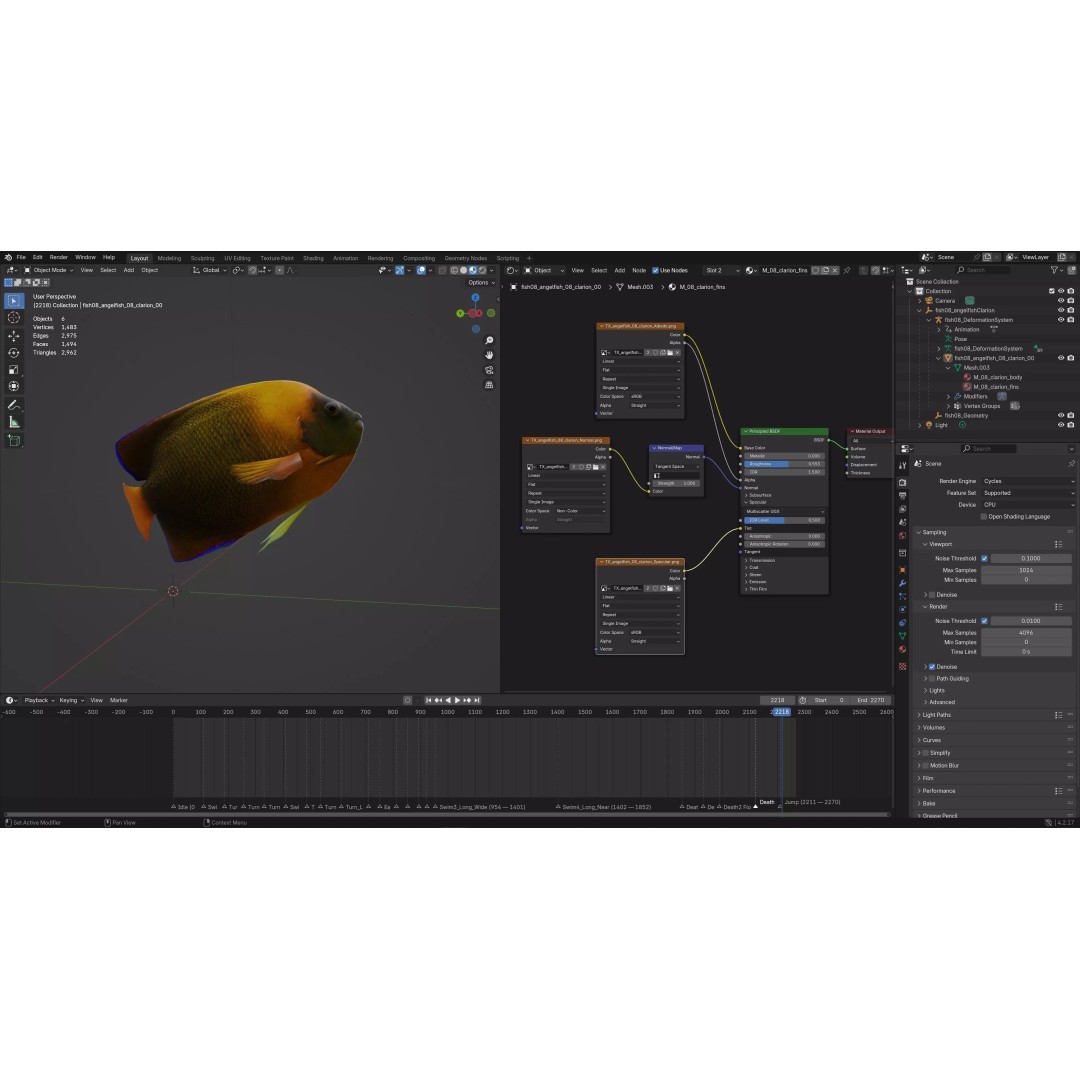This screenshot has height=1080, width=1080.
Task: Toggle camera view icon in viewport
Action: [489, 370]
